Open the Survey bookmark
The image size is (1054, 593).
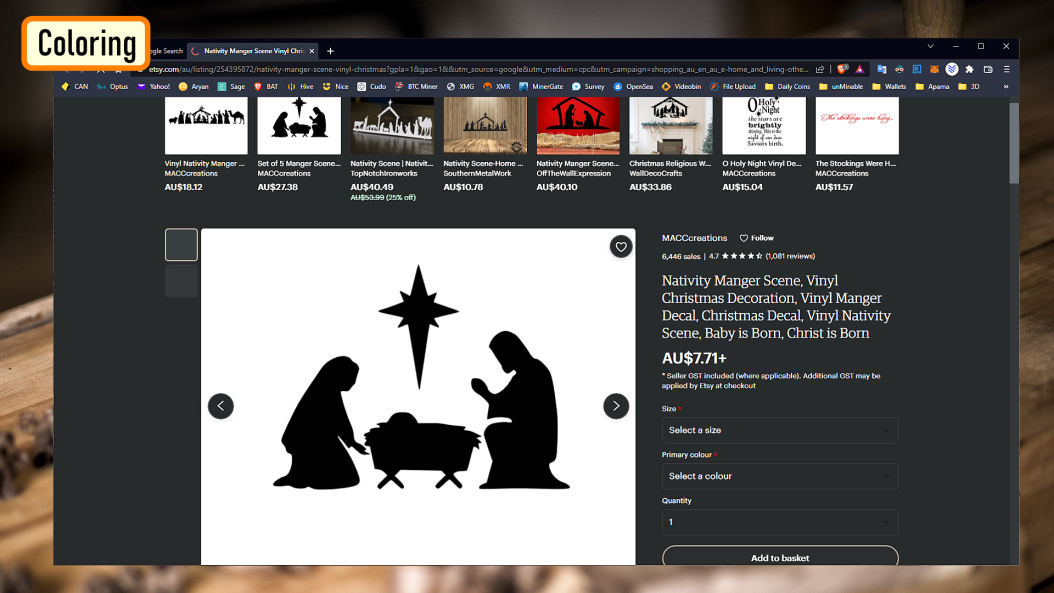588,87
